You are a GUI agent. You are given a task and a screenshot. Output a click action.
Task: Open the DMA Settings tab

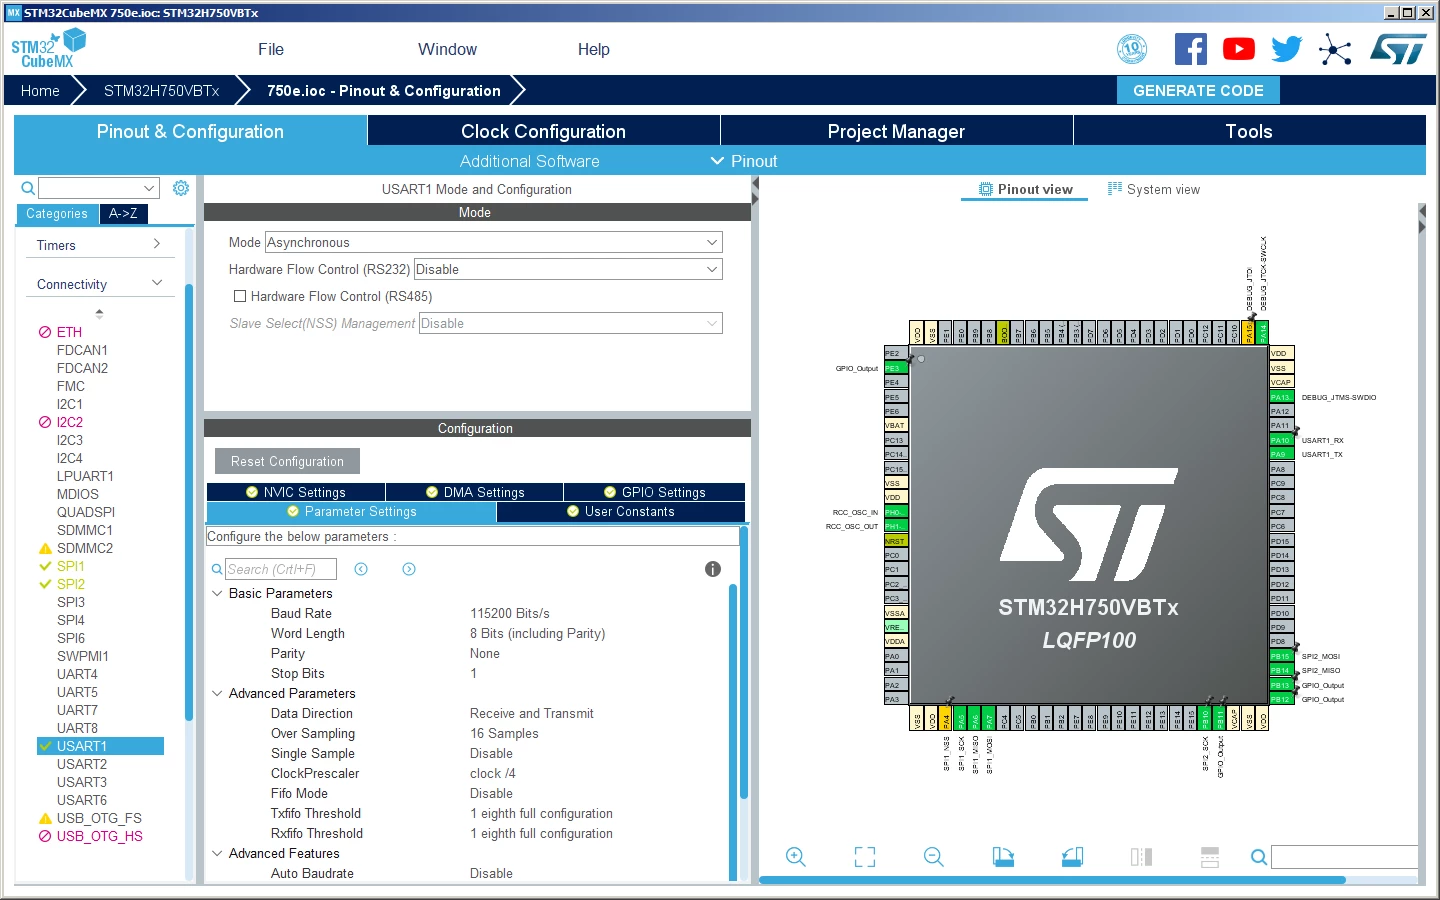pos(475,492)
